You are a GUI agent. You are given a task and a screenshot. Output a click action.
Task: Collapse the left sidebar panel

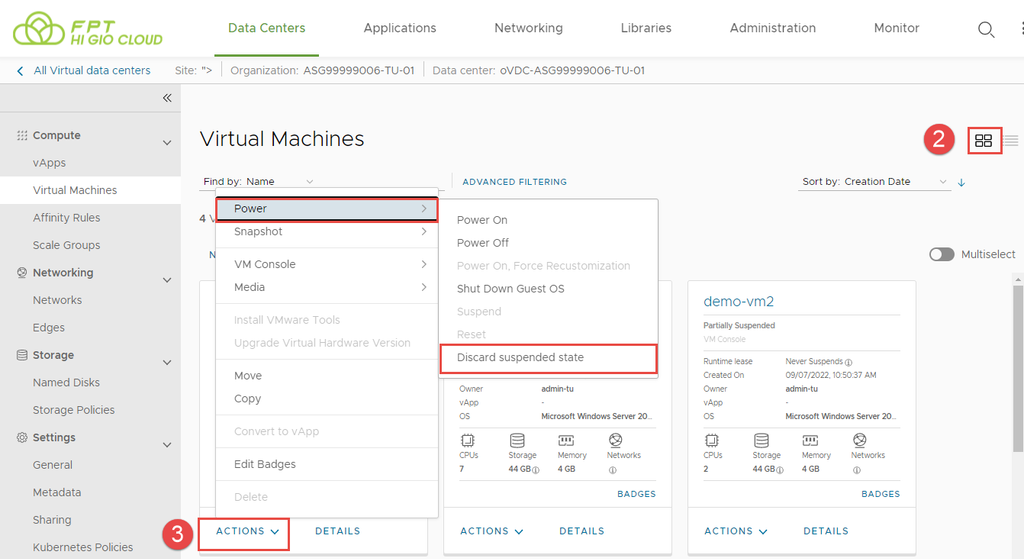(x=167, y=98)
